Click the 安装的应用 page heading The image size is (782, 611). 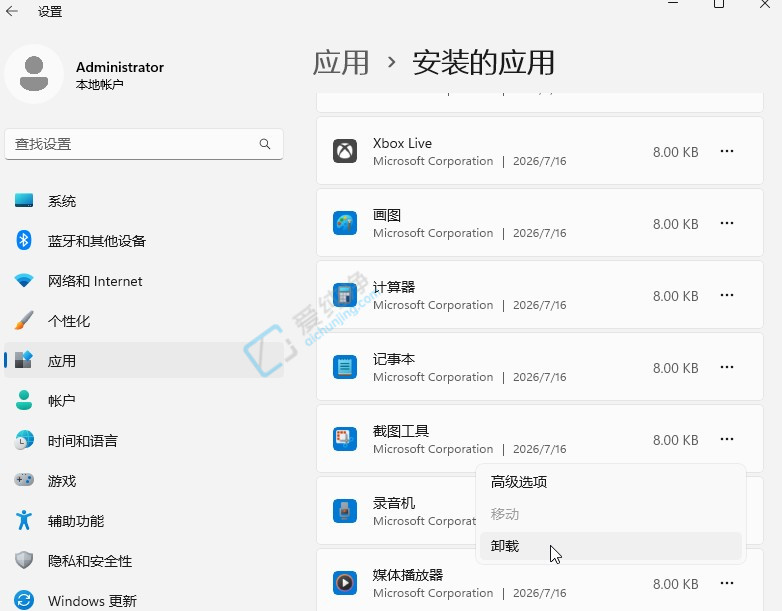[x=483, y=62]
